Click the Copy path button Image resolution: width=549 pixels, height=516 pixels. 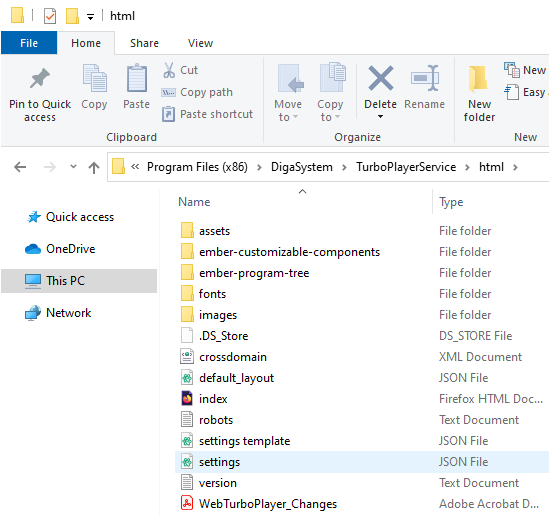[197, 92]
